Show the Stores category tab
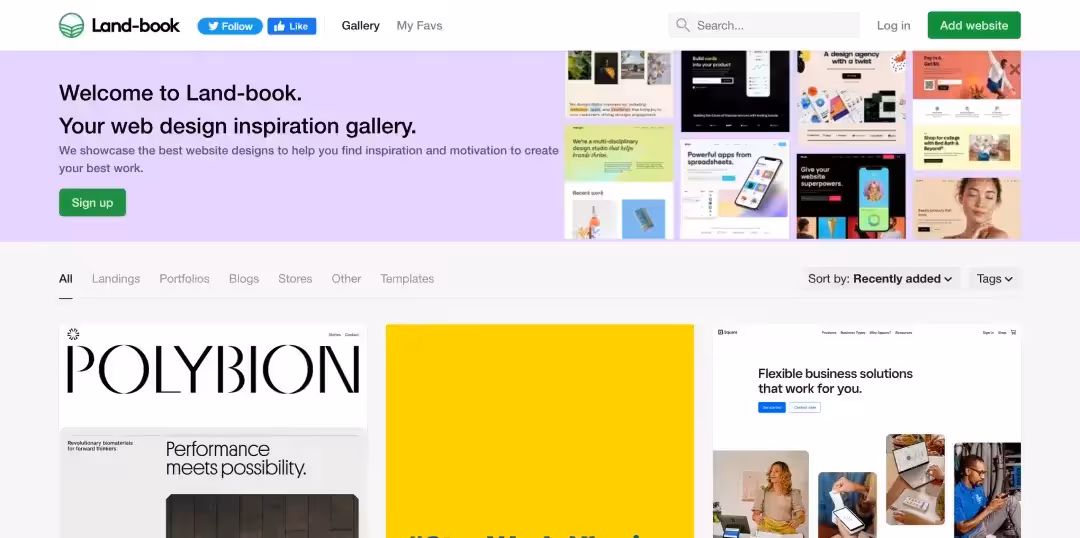Image resolution: width=1080 pixels, height=538 pixels. coord(295,279)
